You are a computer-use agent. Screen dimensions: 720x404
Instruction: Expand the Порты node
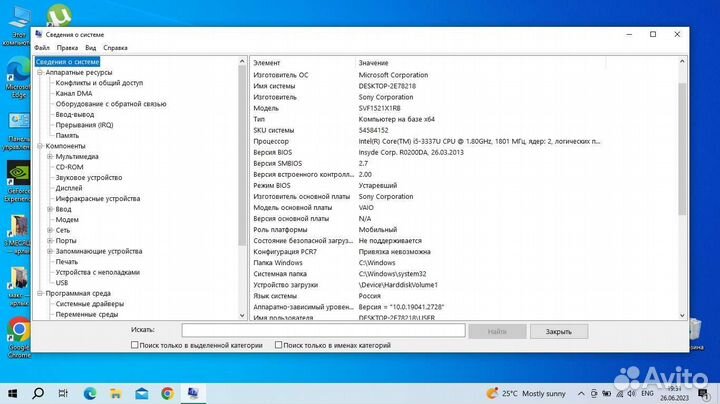click(50, 241)
